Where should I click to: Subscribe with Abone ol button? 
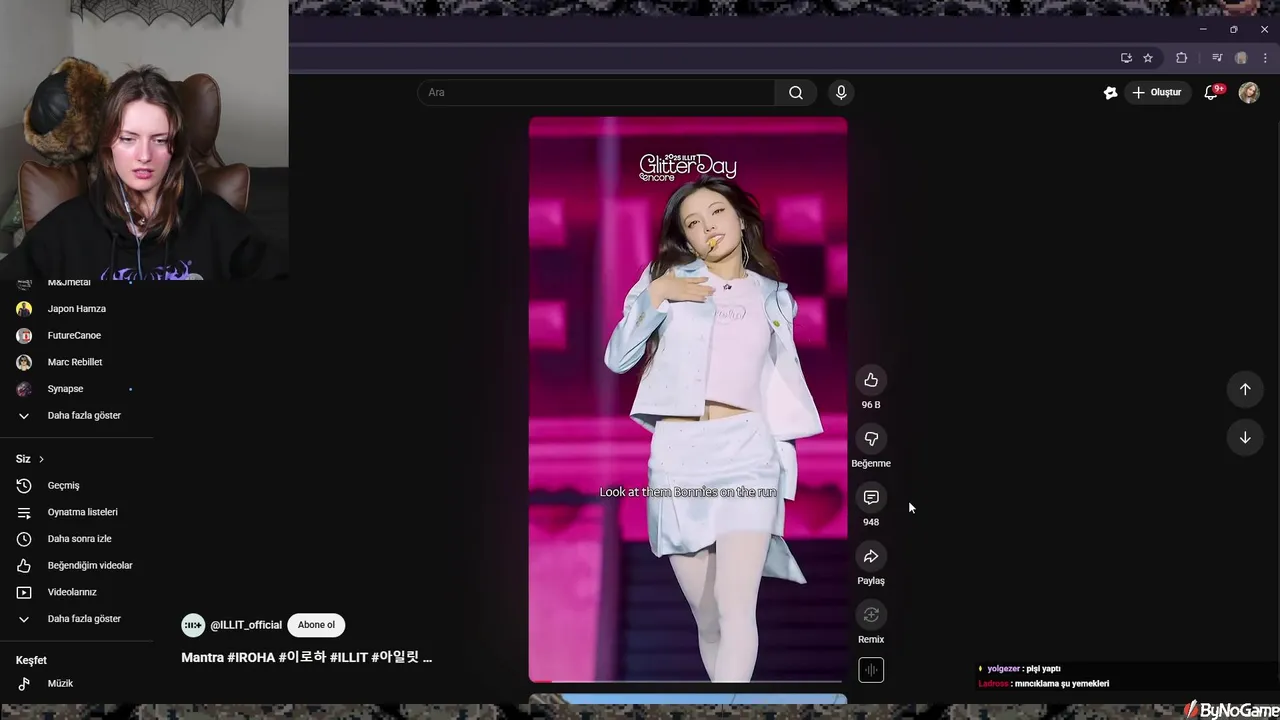pos(316,625)
